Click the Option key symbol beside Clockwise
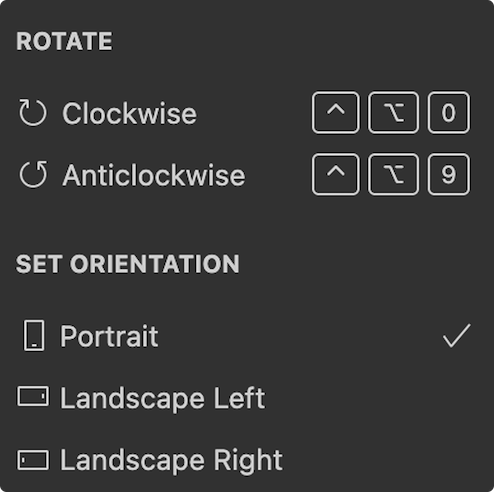Image resolution: width=494 pixels, height=492 pixels. [393, 113]
